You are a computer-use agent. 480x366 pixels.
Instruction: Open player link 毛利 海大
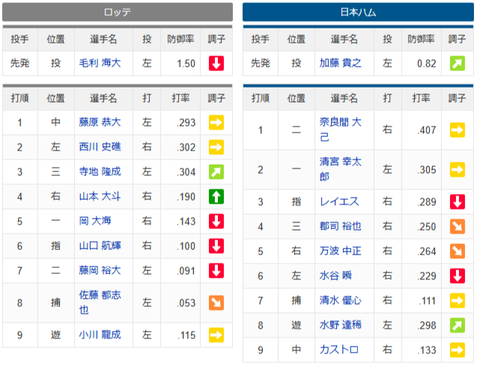pyautogui.click(x=100, y=63)
